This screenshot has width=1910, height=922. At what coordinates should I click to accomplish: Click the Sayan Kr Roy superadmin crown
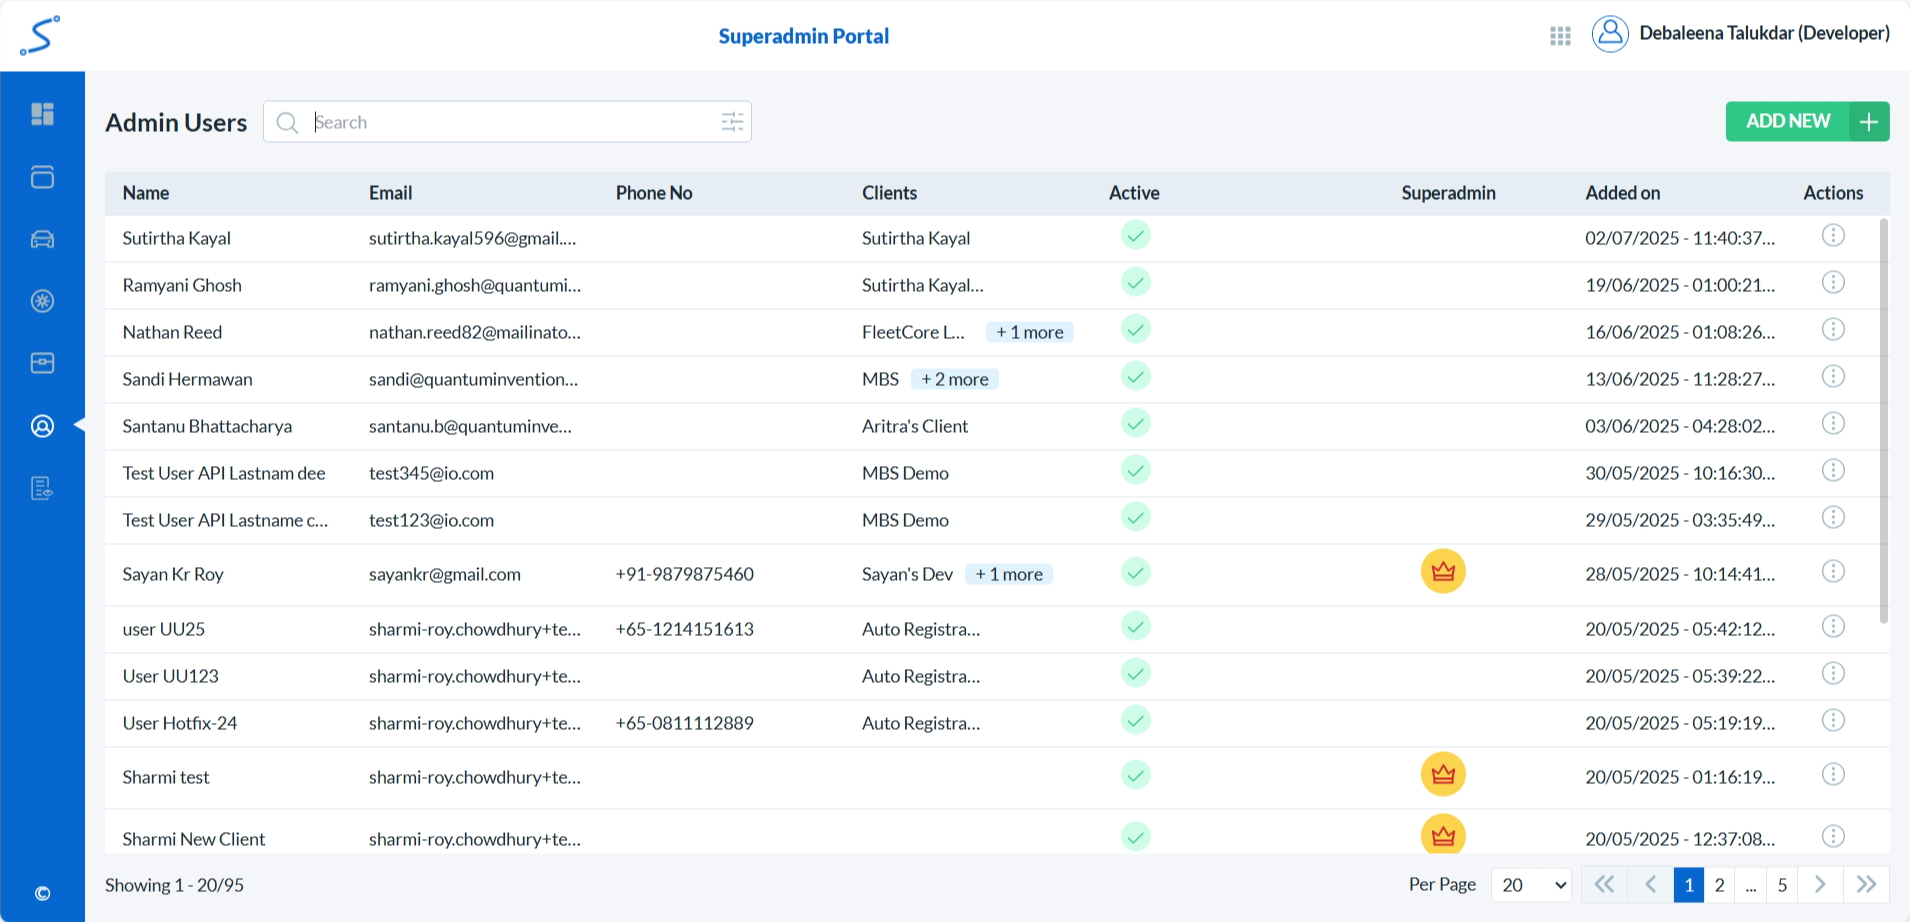(1442, 572)
